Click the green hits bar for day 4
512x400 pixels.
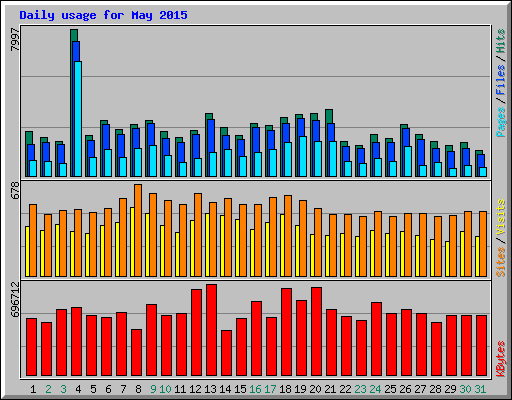point(74,35)
